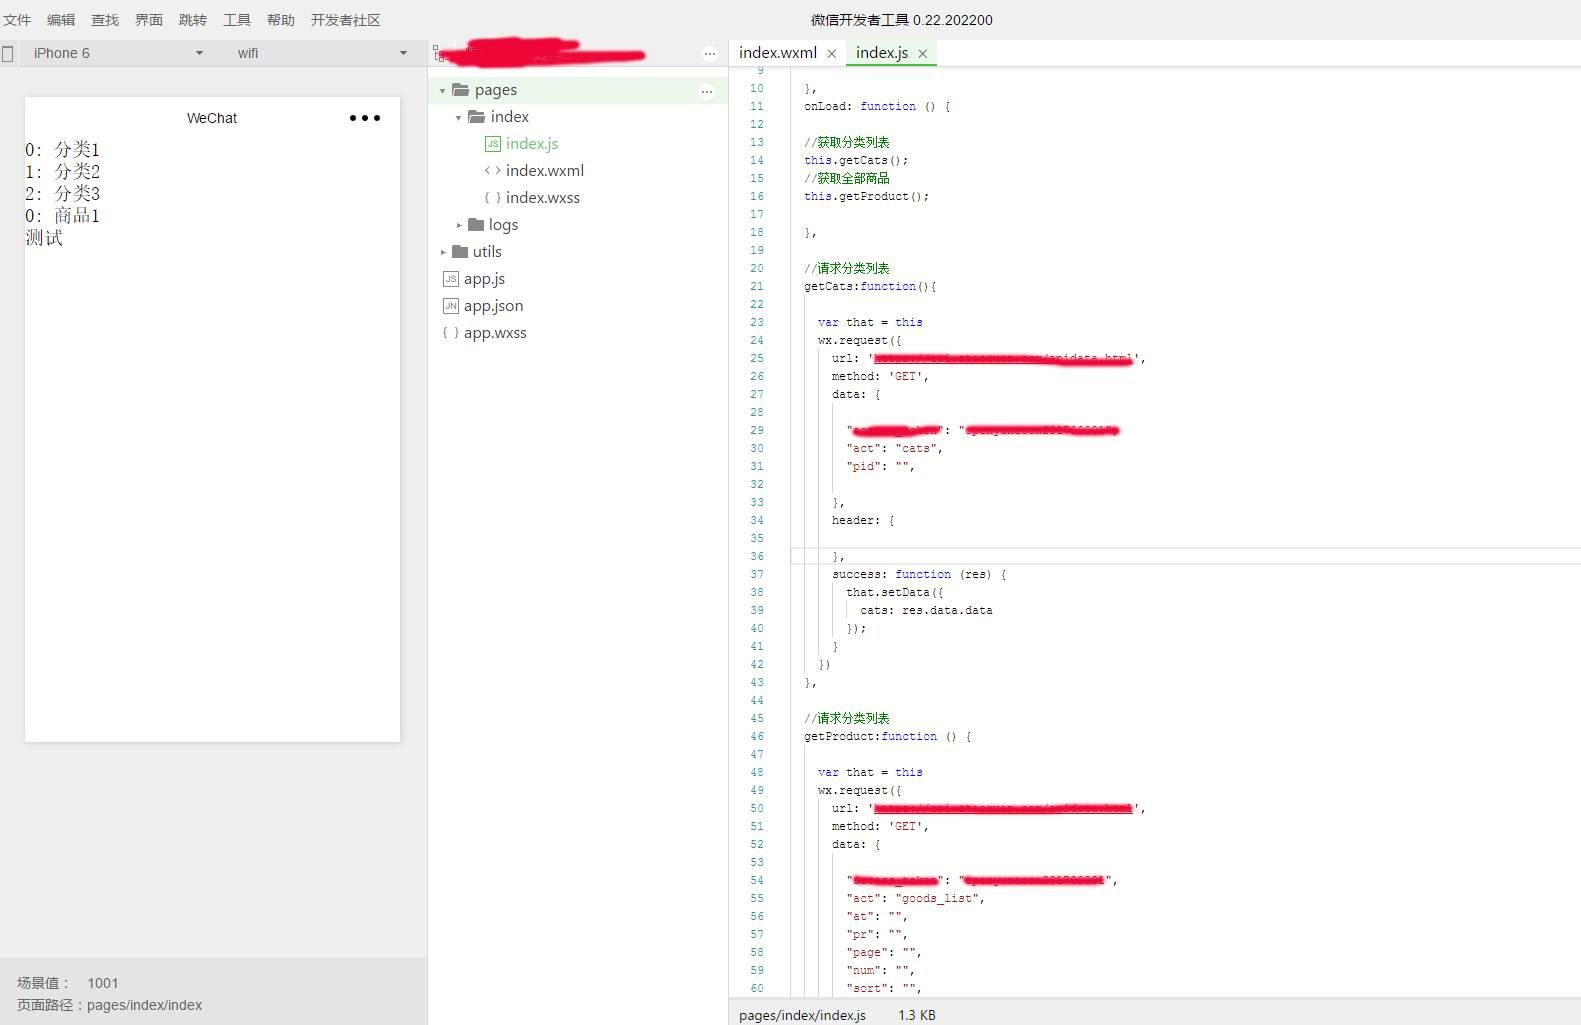This screenshot has height=1025, width=1581.
Task: Expand the logs folder
Action: click(x=459, y=225)
